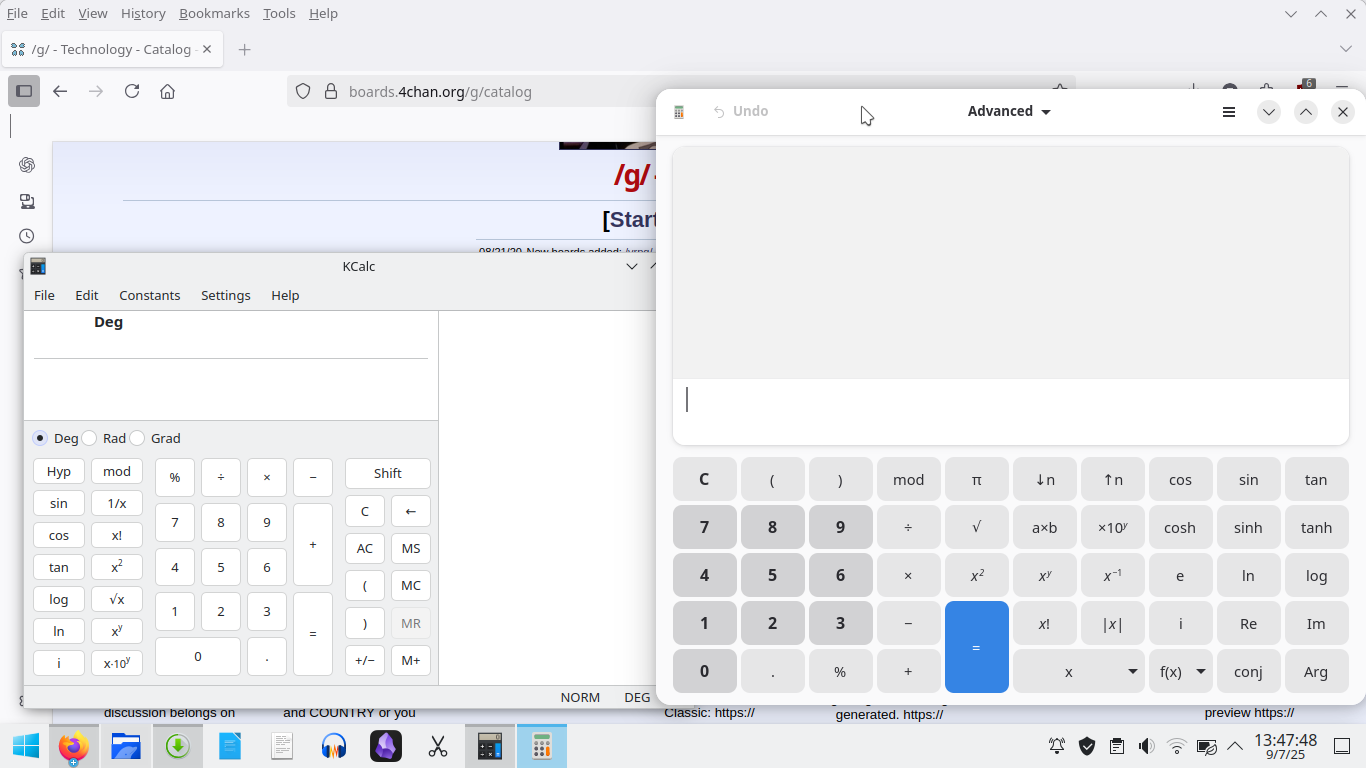The height and width of the screenshot is (768, 1366).
Task: Open KCalc Edit menu
Action: (x=87, y=295)
